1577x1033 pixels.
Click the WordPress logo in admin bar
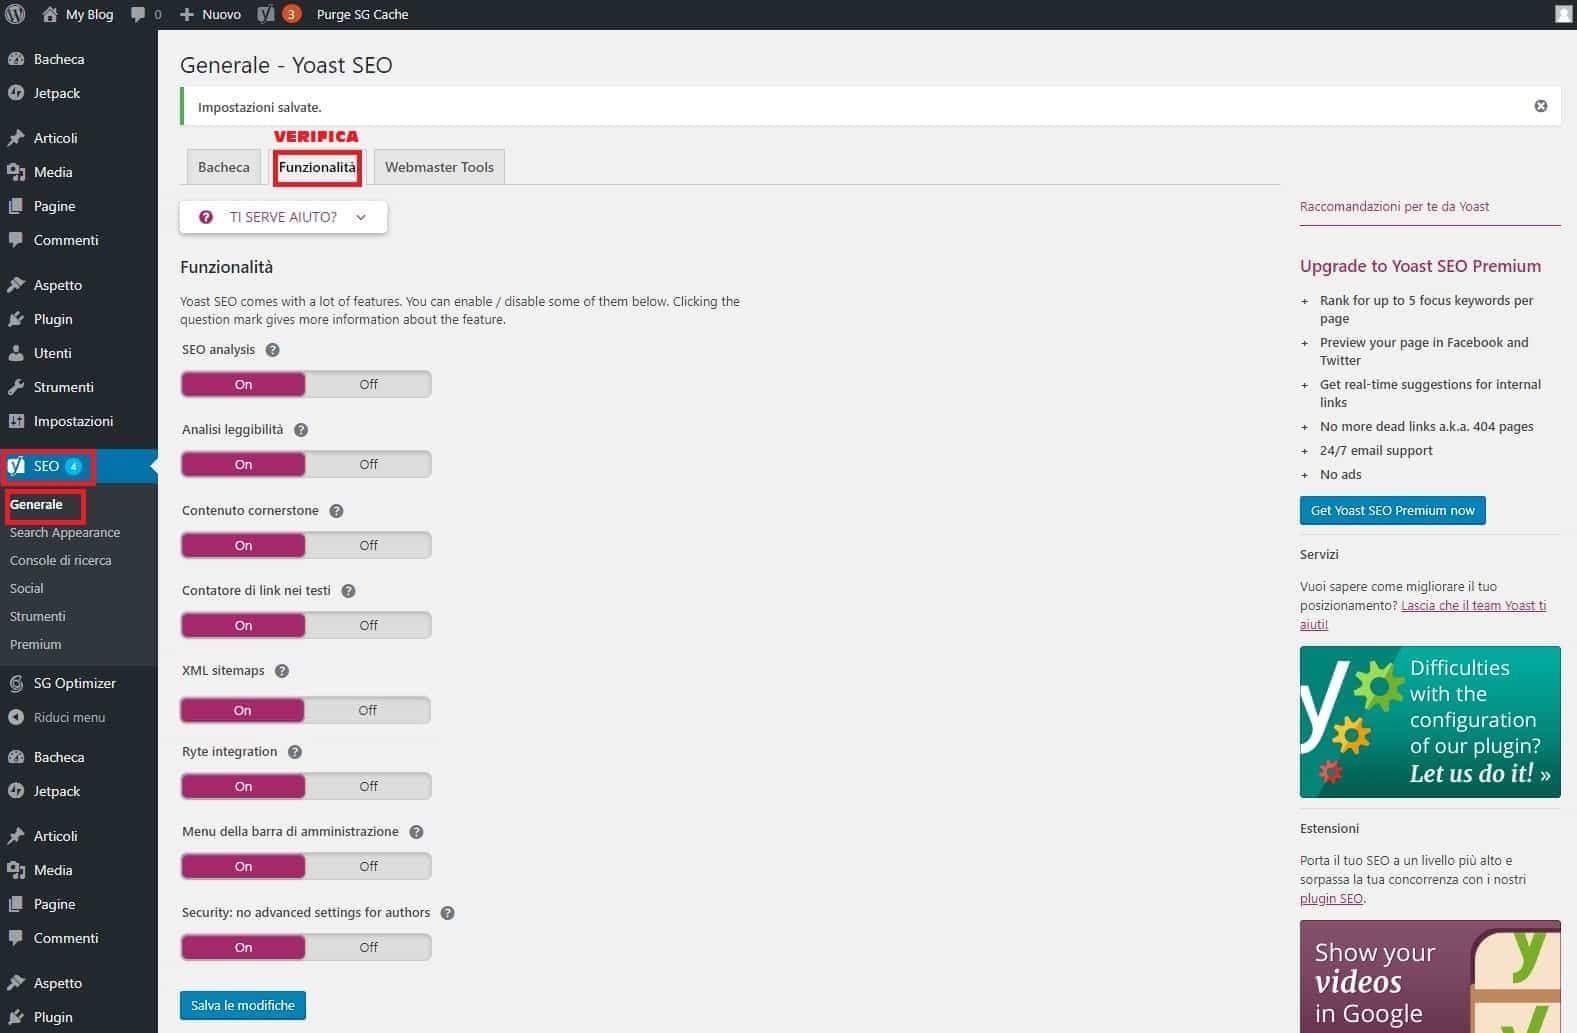coord(15,14)
